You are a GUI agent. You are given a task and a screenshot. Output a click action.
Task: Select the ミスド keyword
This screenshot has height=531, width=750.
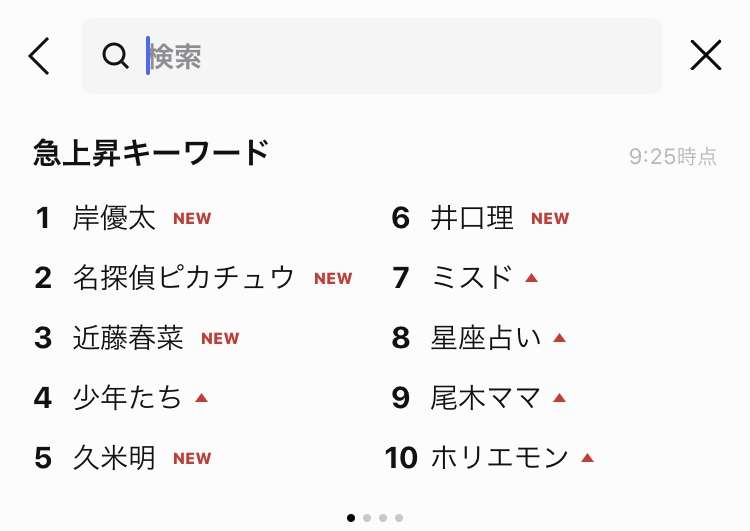tap(472, 278)
